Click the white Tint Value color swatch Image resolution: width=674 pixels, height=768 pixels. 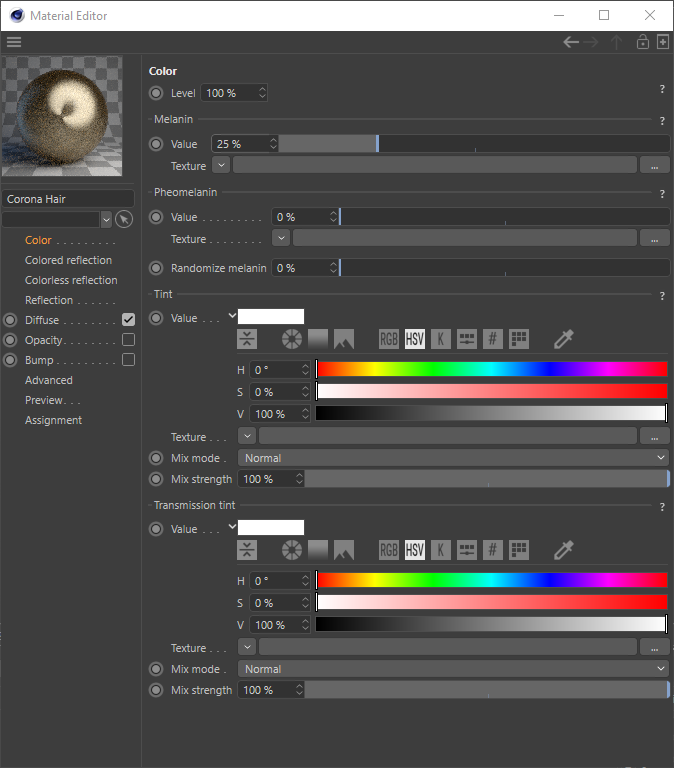[271, 316]
